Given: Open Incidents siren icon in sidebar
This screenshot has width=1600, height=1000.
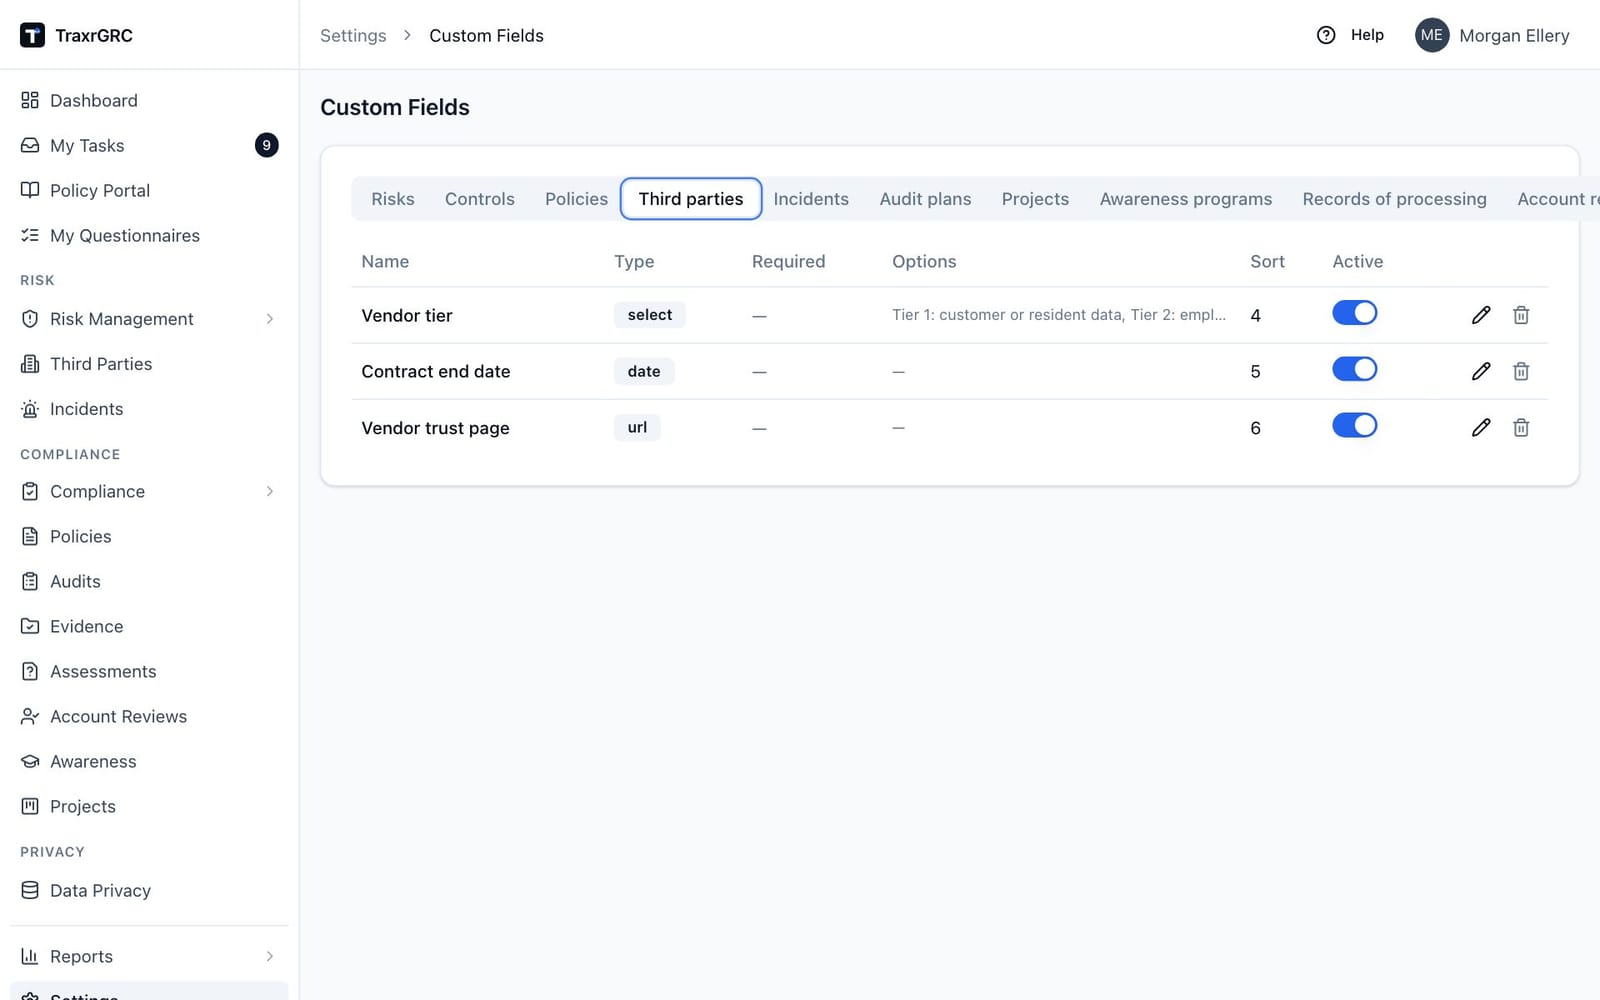Looking at the screenshot, I should coord(30,409).
